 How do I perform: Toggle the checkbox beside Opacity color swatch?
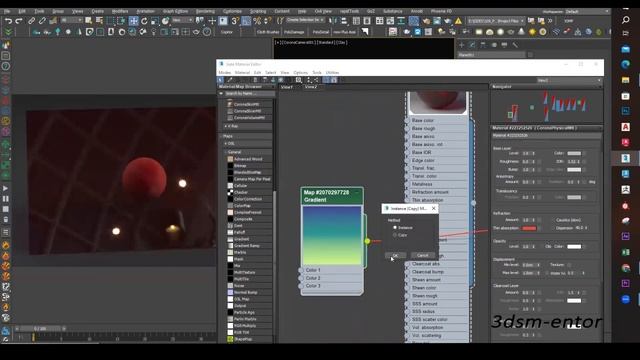(x=584, y=247)
